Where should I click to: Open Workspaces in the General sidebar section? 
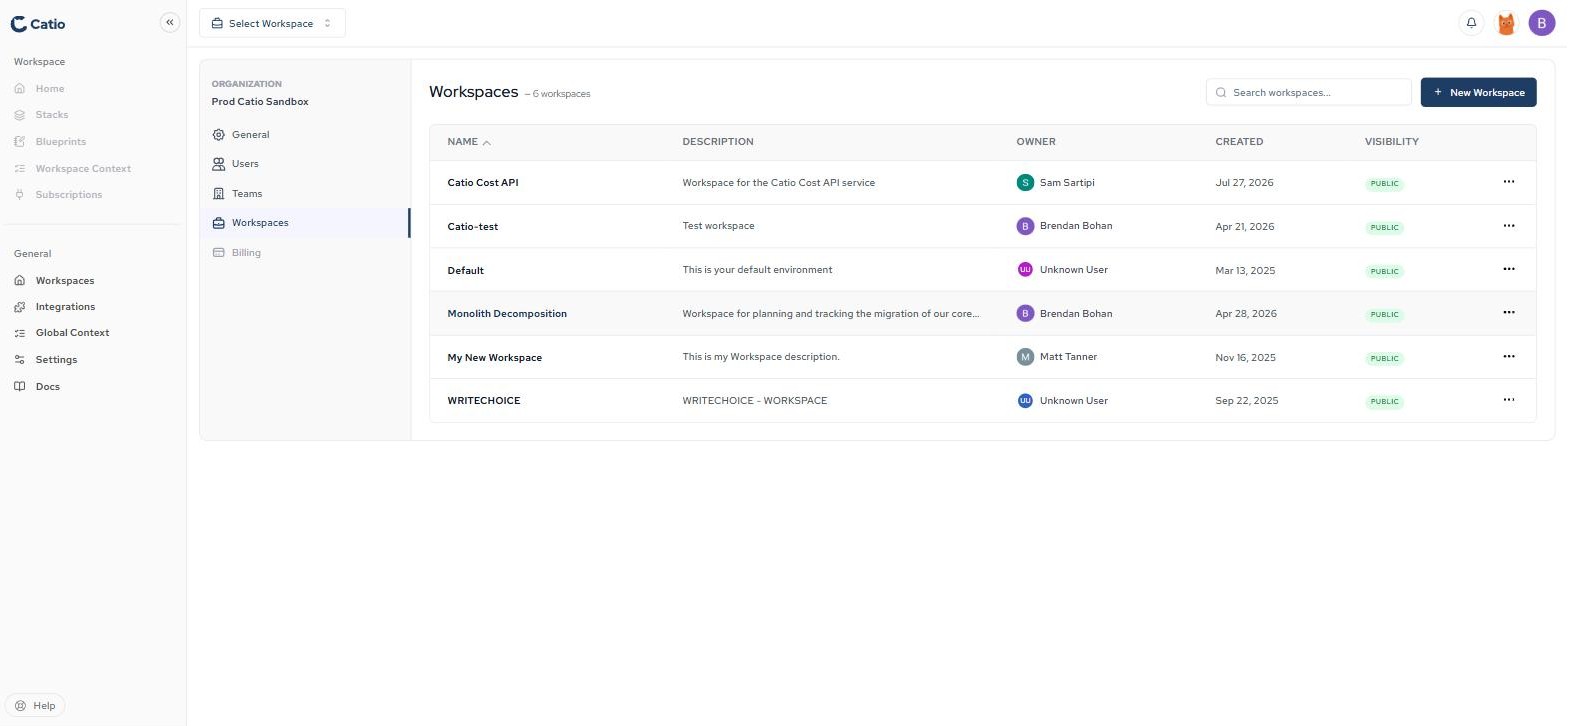(65, 281)
